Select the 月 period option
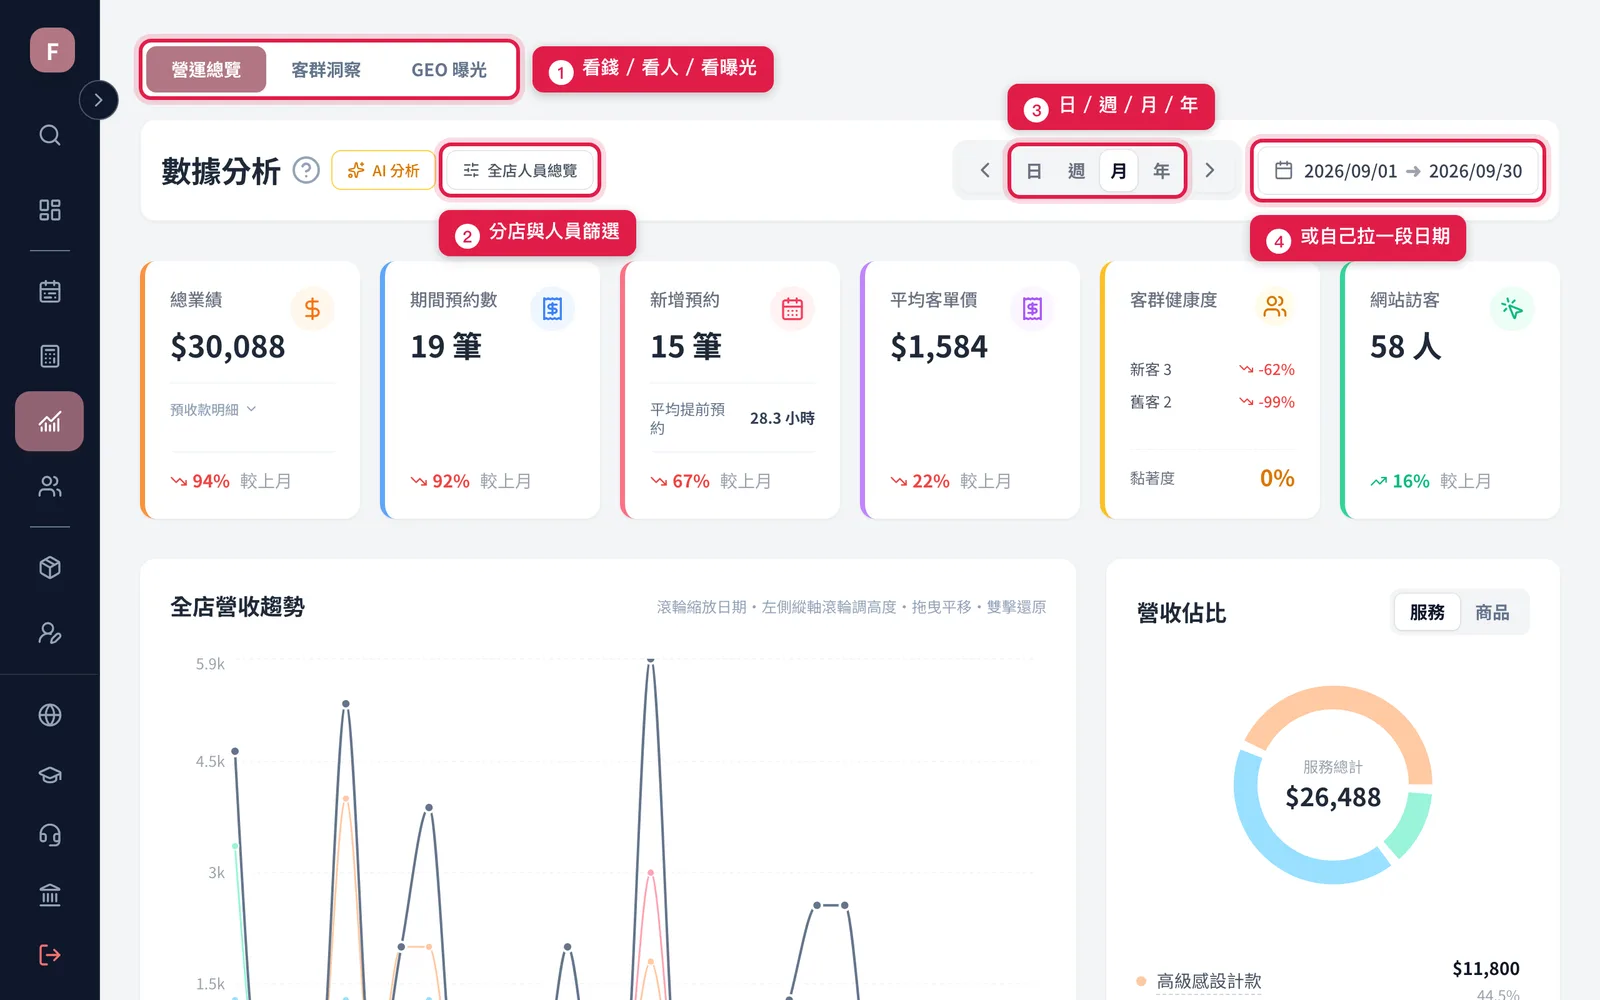1600x1000 pixels. click(x=1118, y=171)
